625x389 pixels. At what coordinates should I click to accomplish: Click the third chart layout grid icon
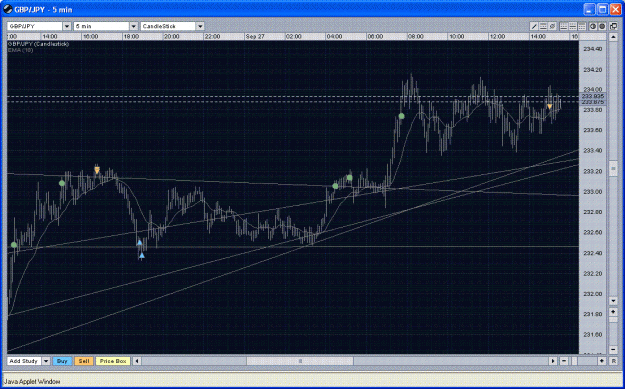(582, 27)
